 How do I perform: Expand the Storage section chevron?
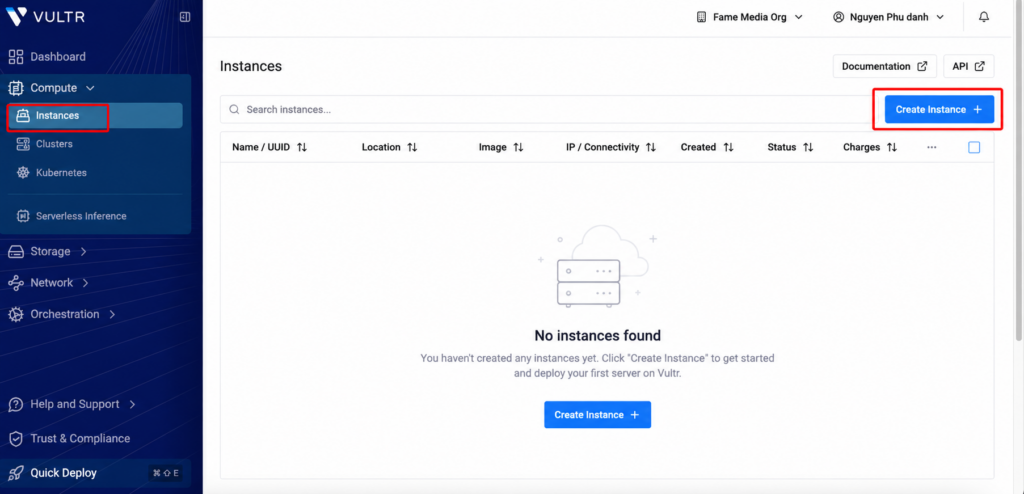84,252
